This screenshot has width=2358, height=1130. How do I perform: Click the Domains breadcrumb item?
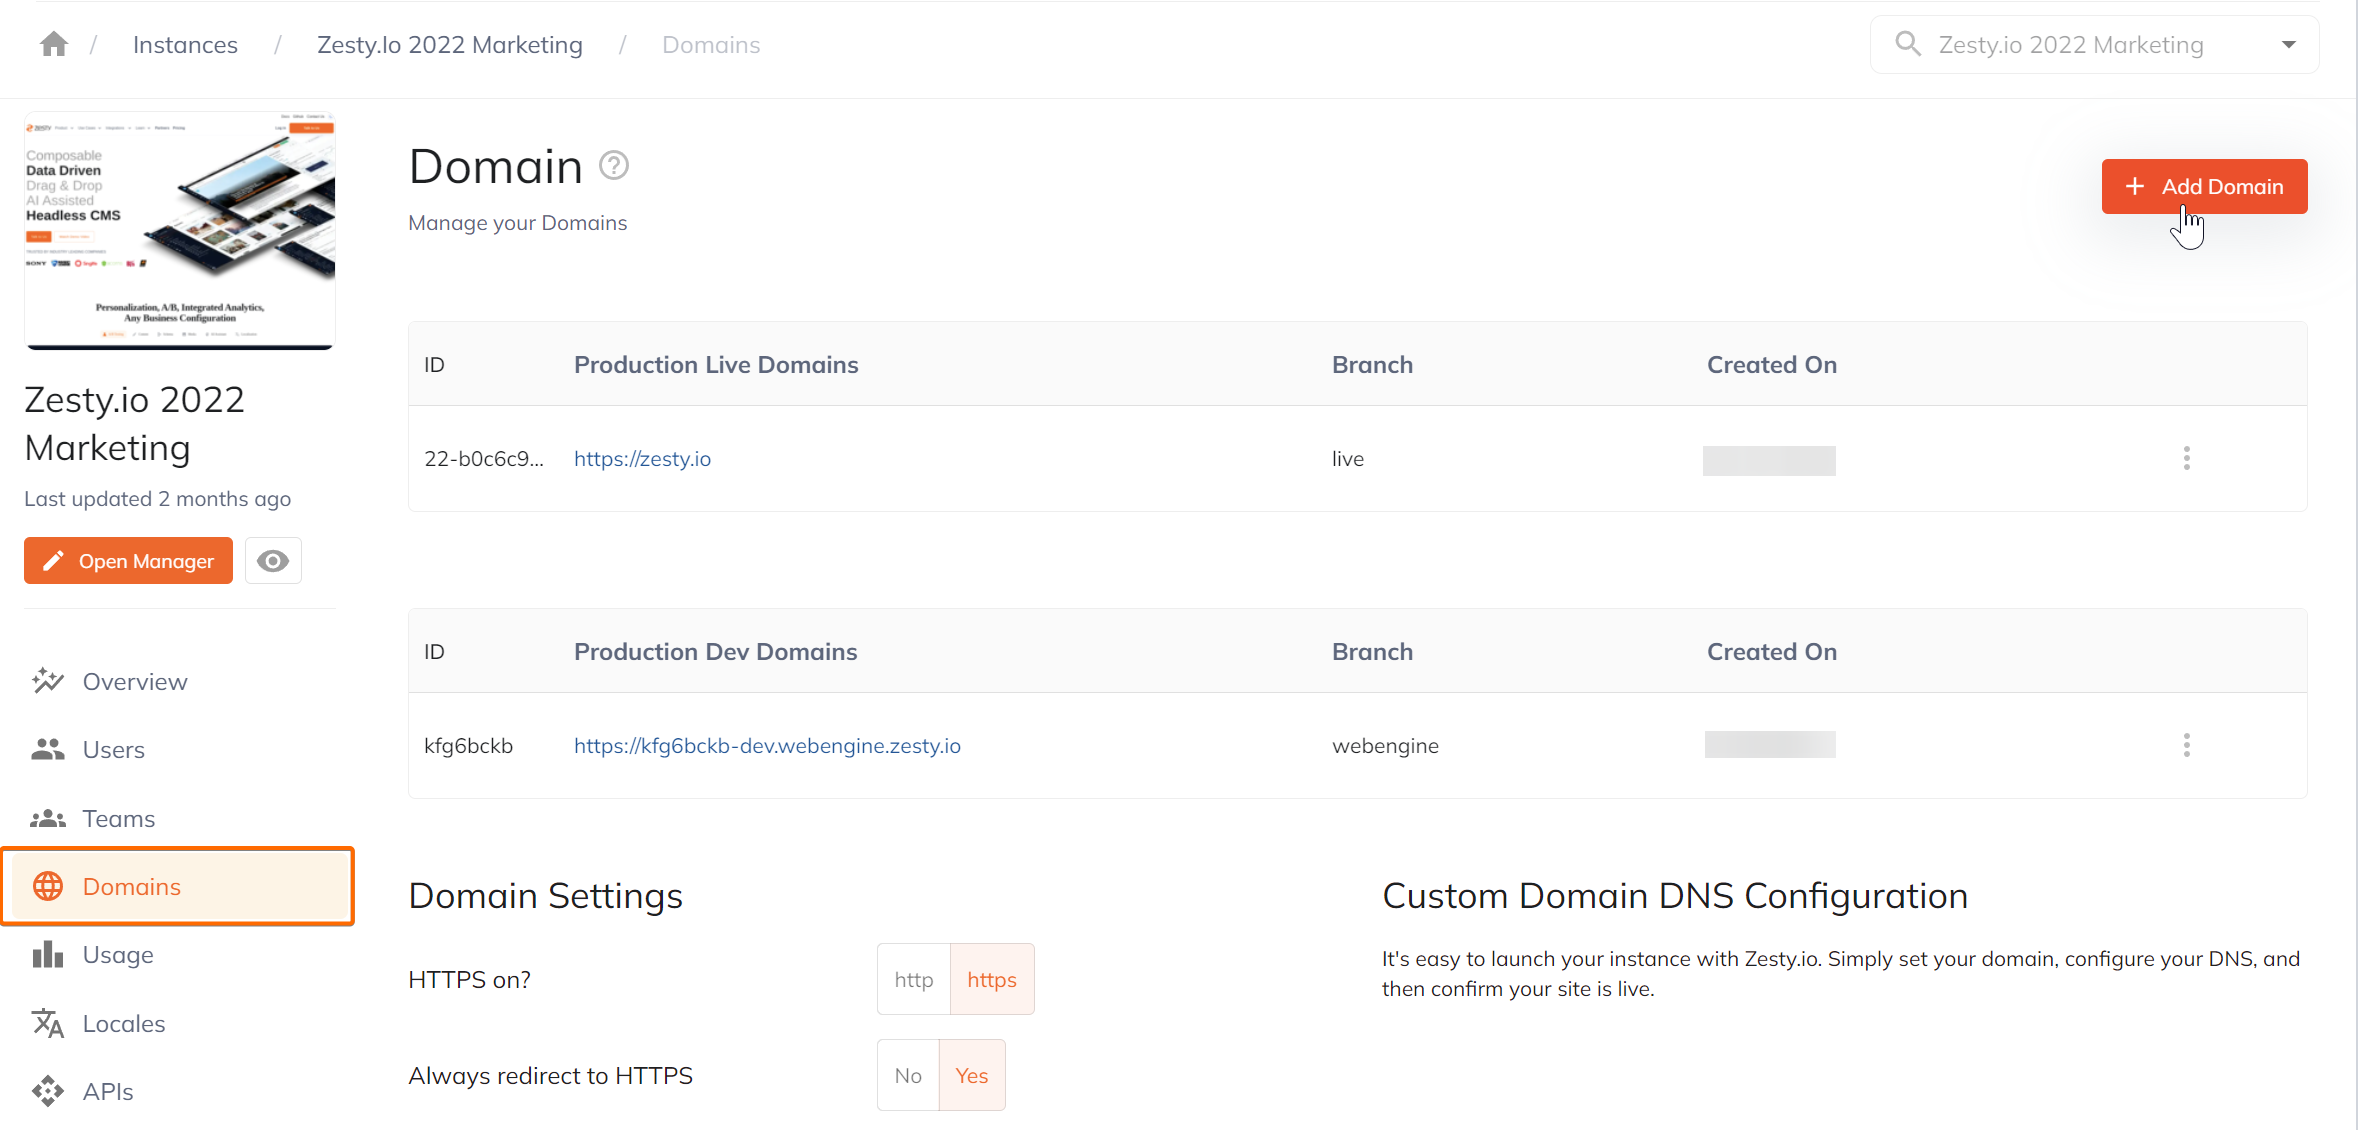711,45
